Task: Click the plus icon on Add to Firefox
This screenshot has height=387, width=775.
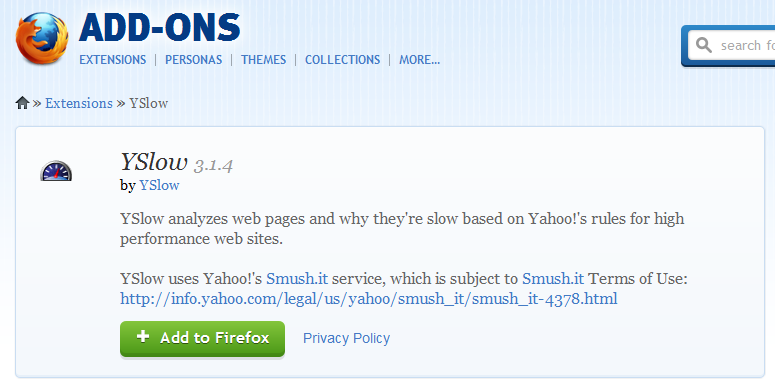Action: (143, 337)
